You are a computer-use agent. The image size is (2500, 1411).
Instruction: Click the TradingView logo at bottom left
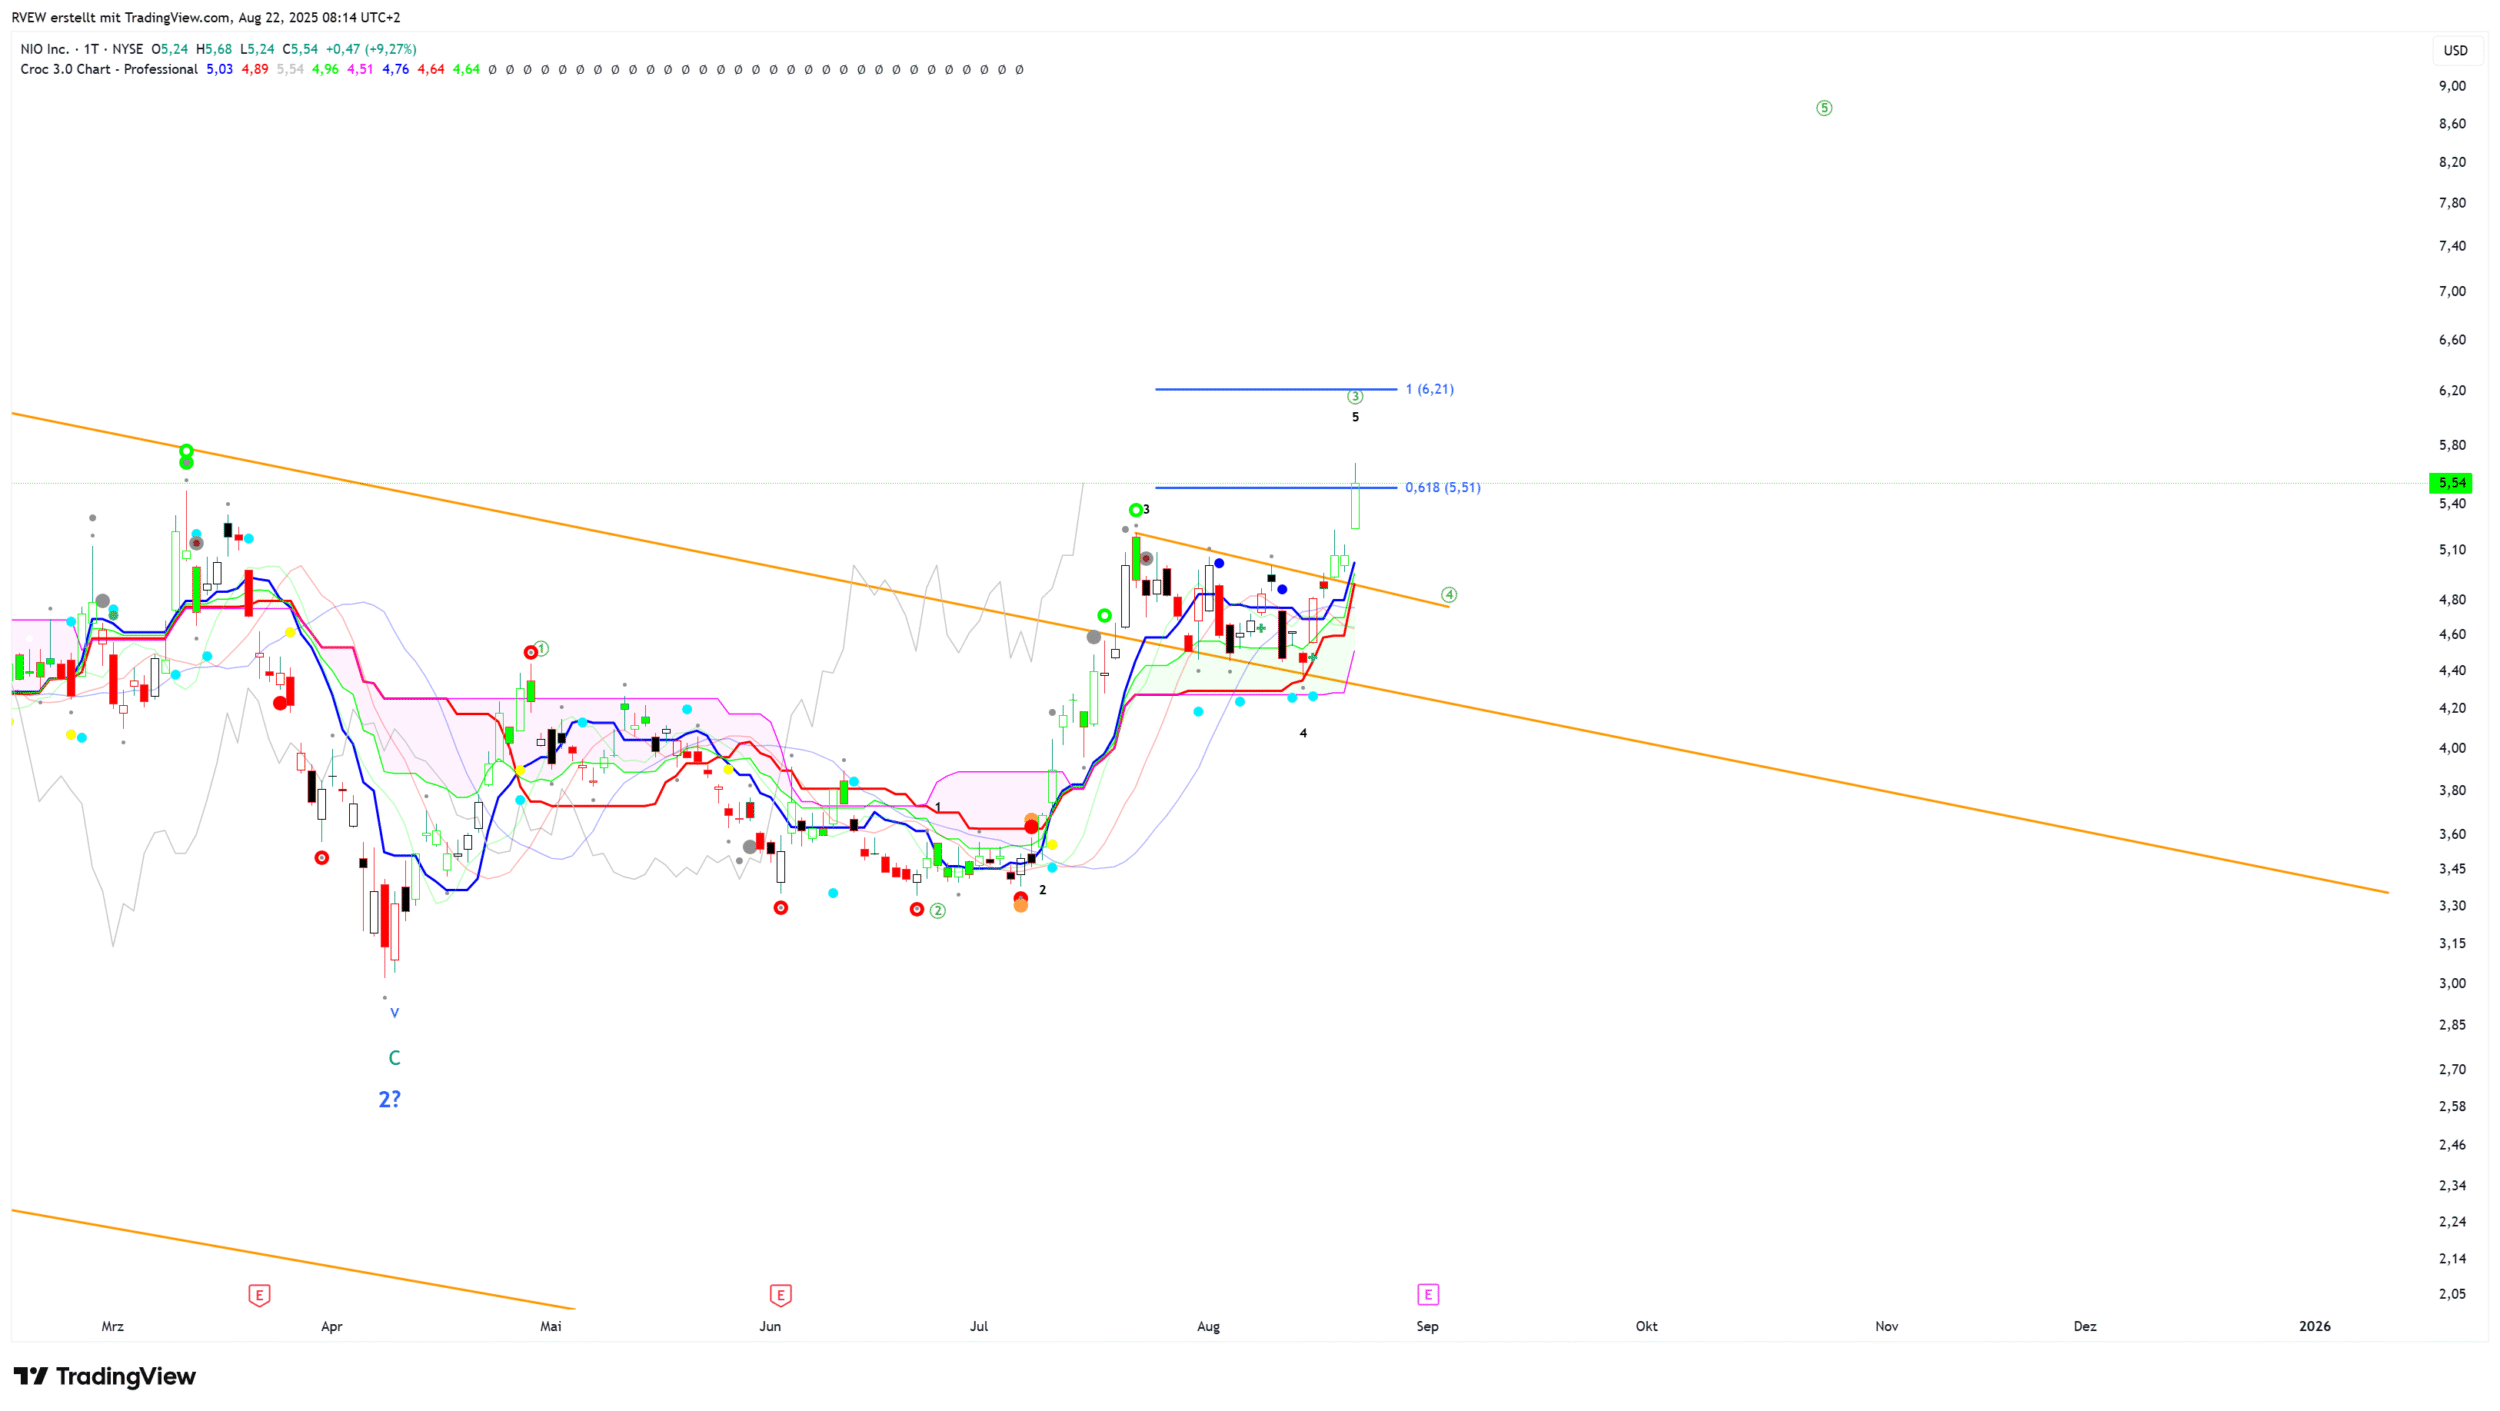[104, 1376]
